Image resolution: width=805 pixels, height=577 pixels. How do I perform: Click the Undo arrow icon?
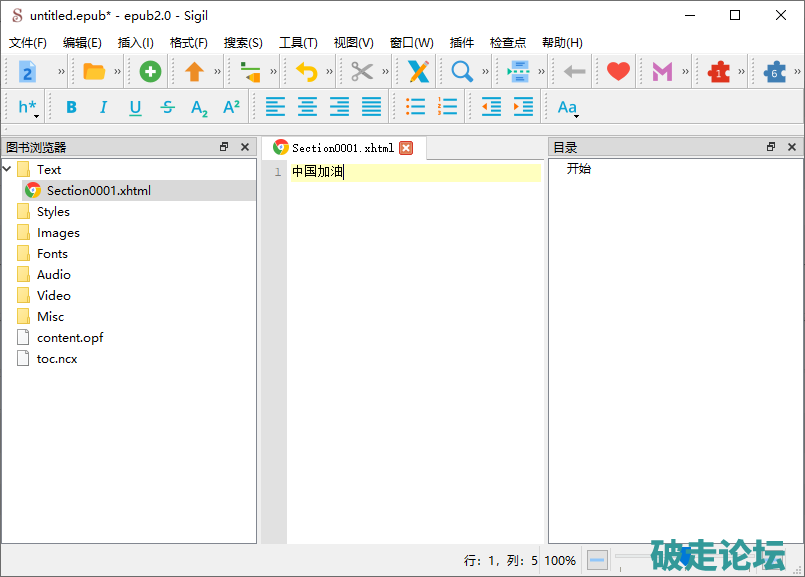pyautogui.click(x=306, y=71)
